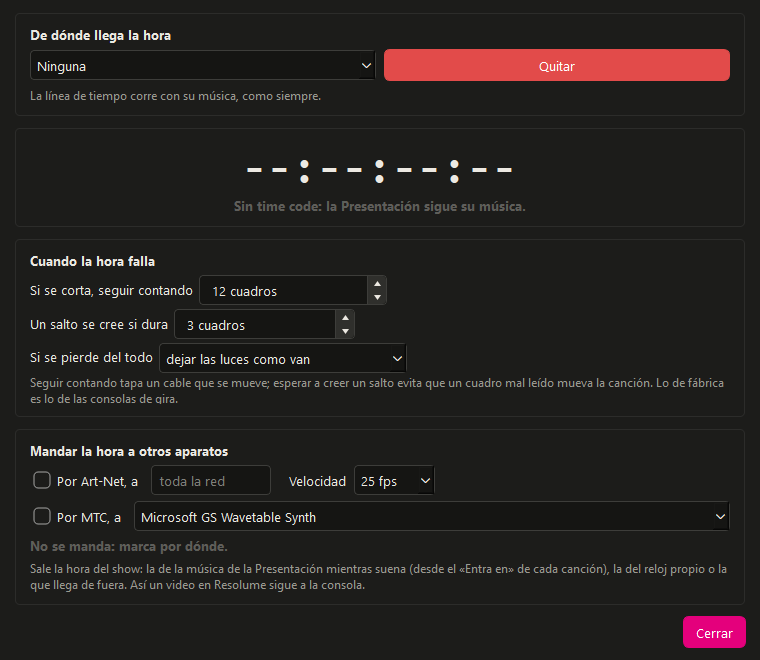Click the 'Sale la hora del show' help text
The image size is (760, 660).
click(x=379, y=577)
